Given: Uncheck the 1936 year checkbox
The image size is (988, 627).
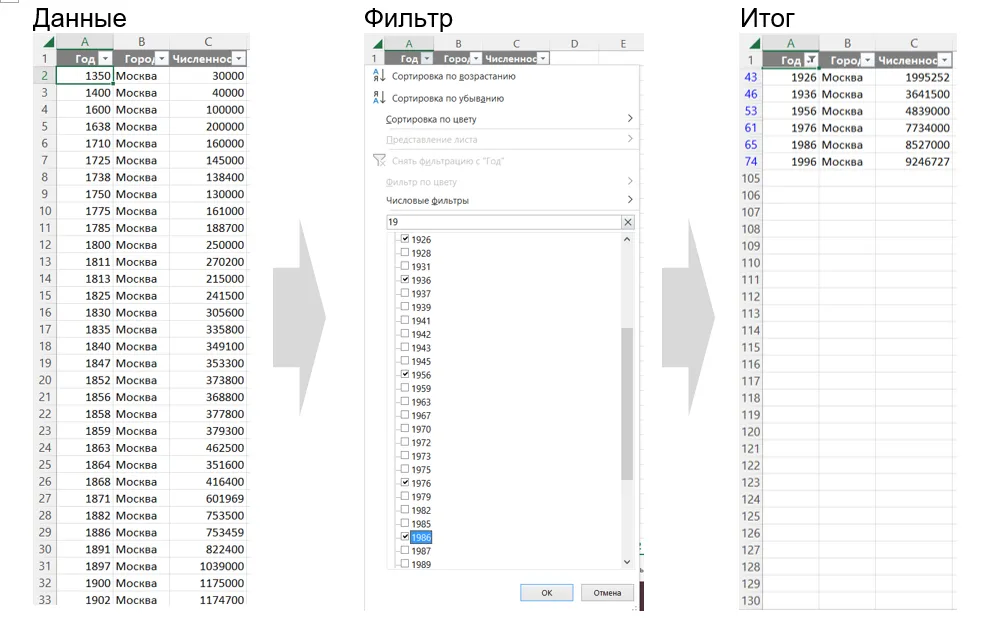Looking at the screenshot, I should coord(405,279).
